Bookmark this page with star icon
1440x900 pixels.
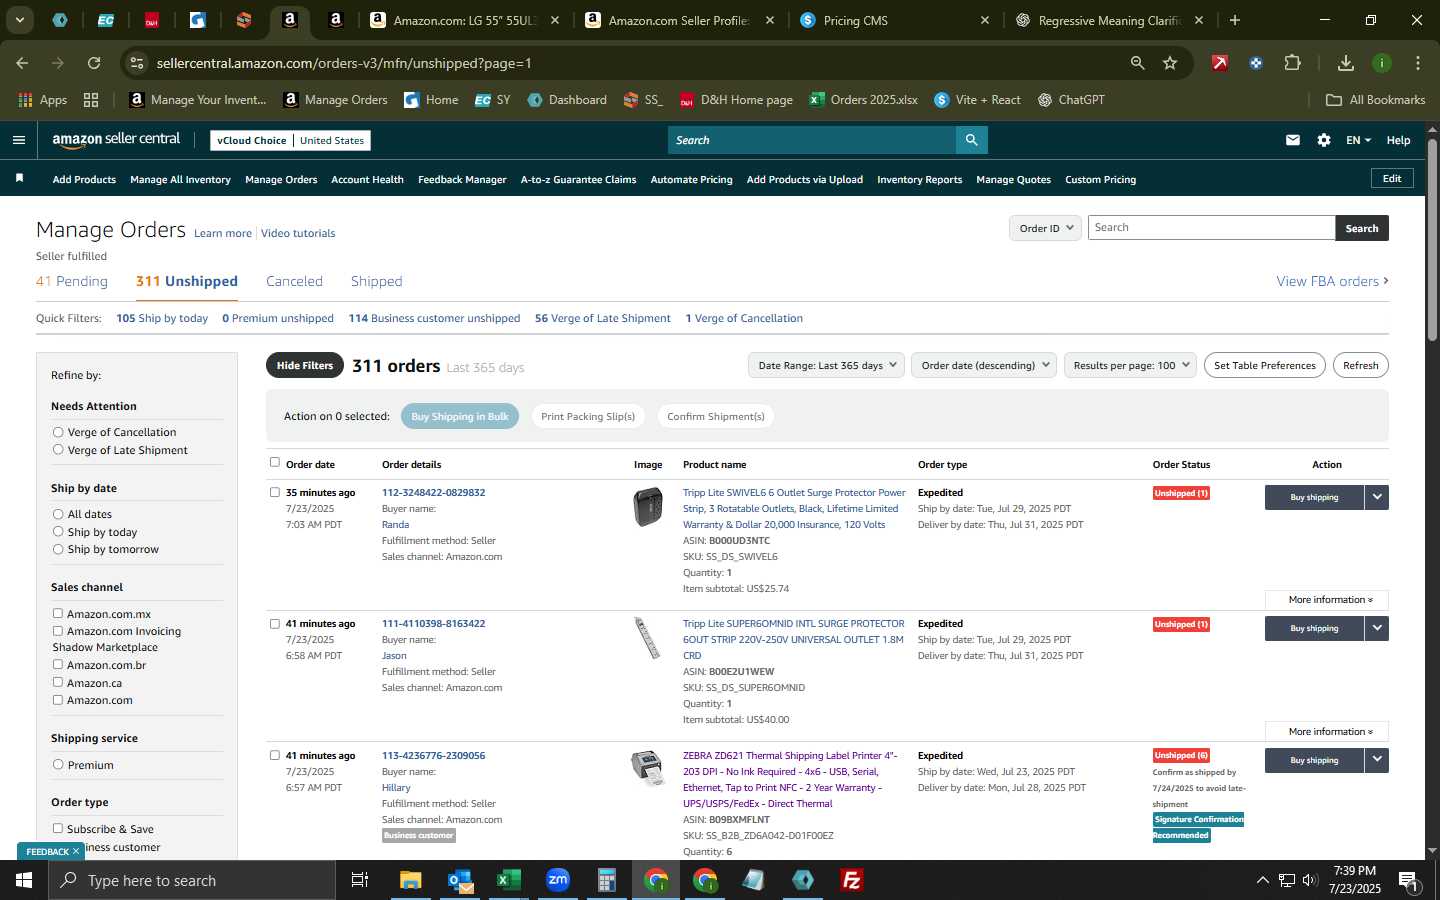point(1170,63)
